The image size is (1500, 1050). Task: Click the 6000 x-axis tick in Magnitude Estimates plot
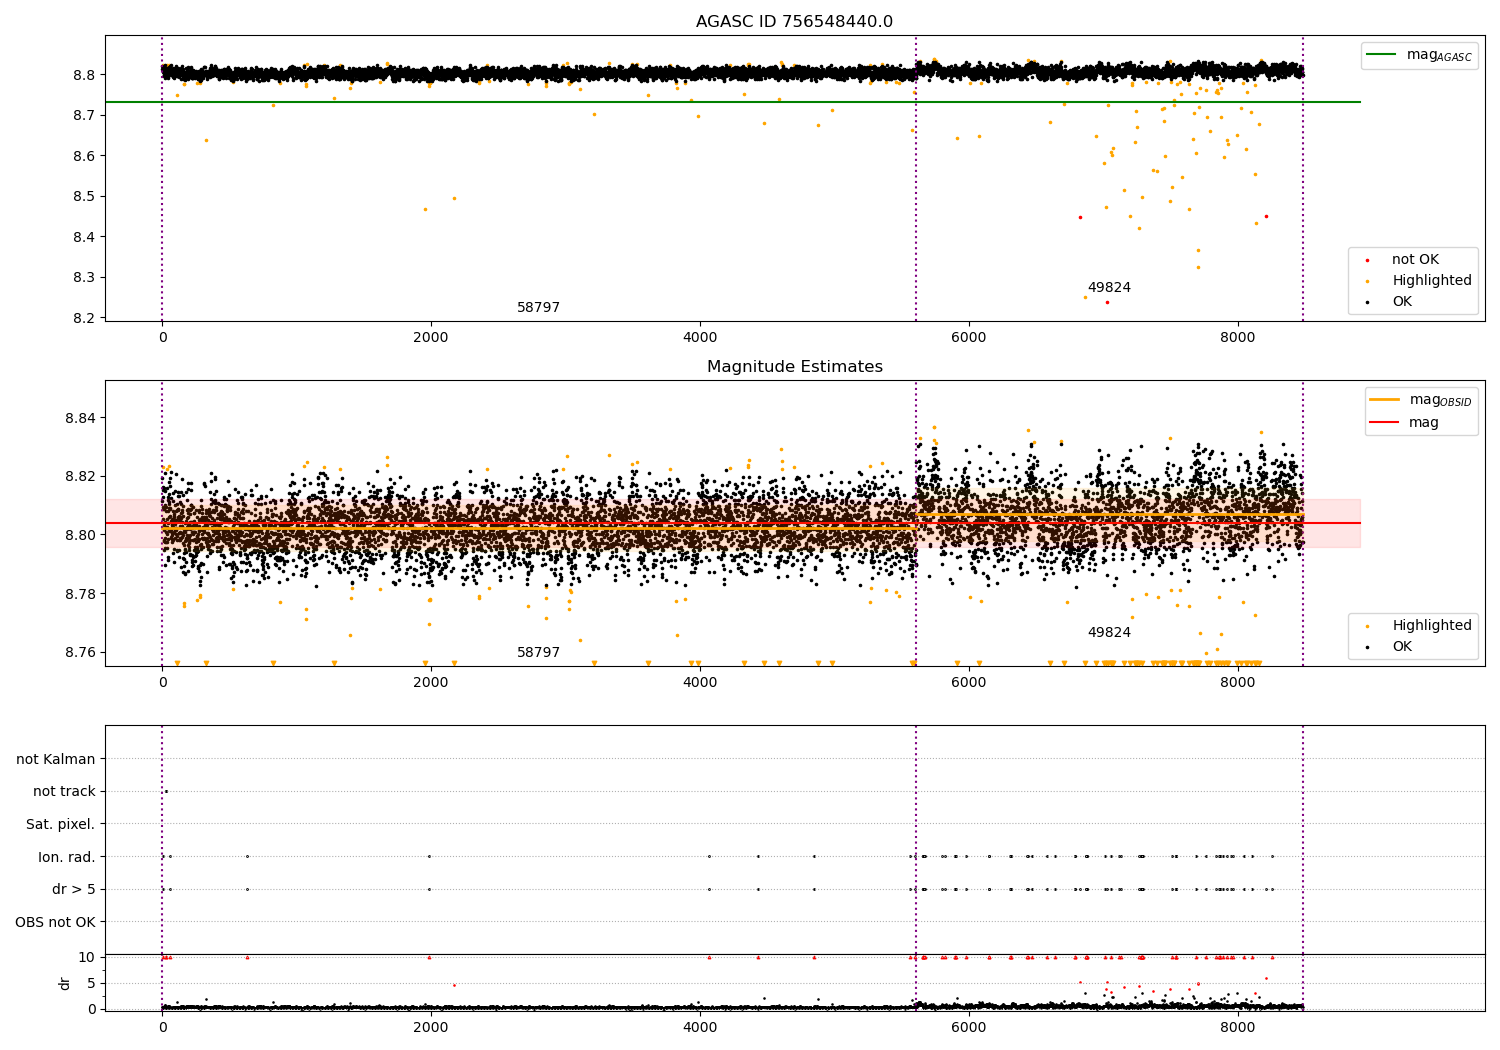[969, 682]
